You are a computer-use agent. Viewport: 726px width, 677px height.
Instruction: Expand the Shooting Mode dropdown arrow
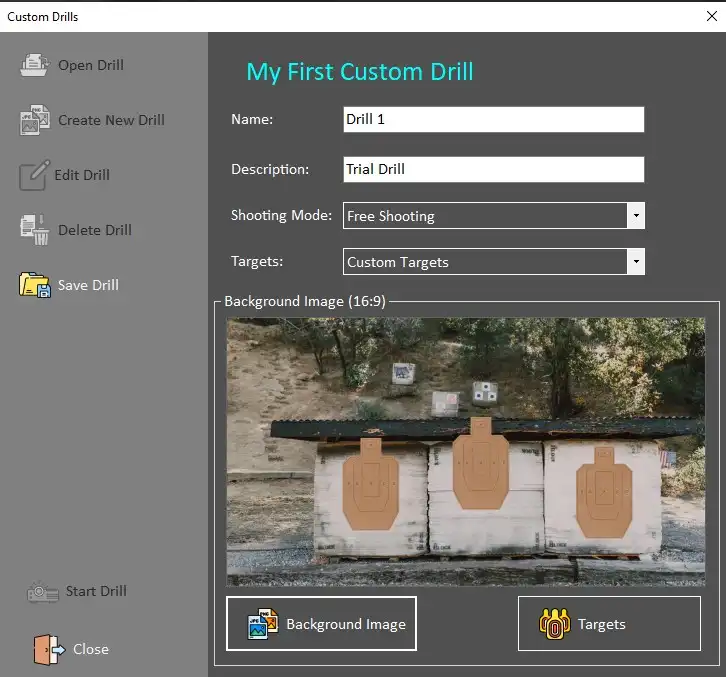(x=635, y=215)
